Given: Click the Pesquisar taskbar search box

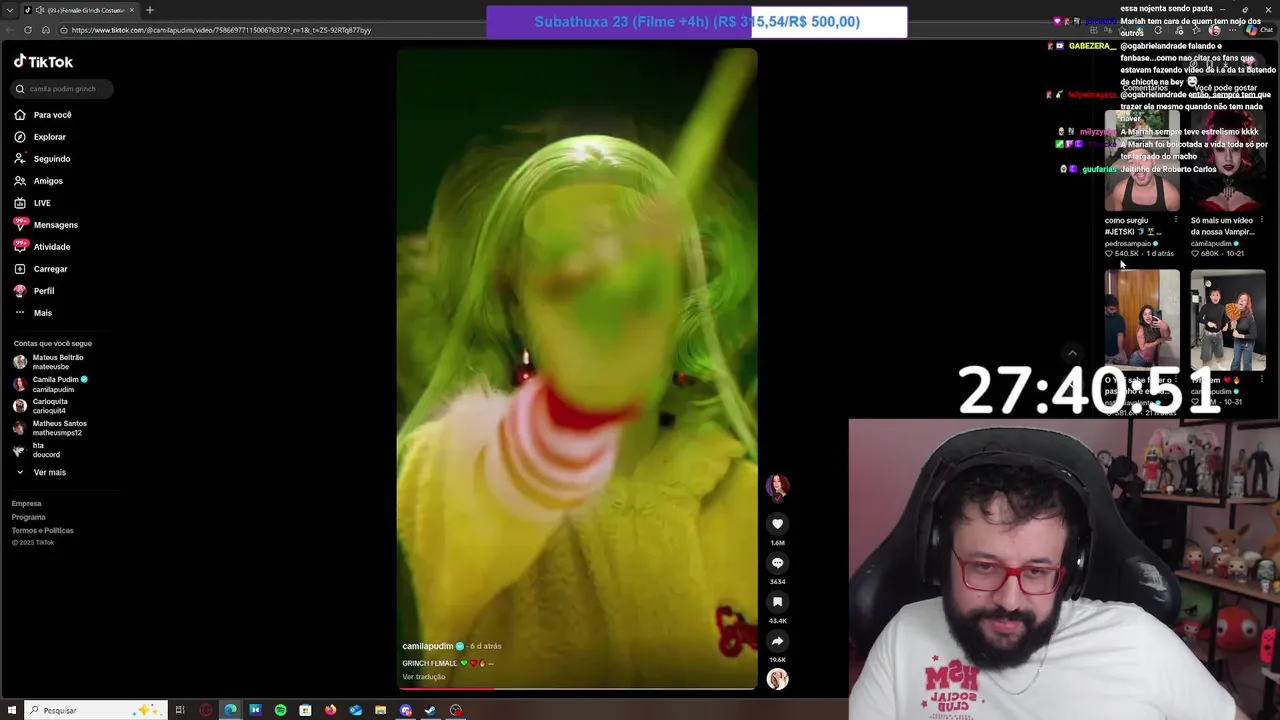Looking at the screenshot, I should [95, 710].
